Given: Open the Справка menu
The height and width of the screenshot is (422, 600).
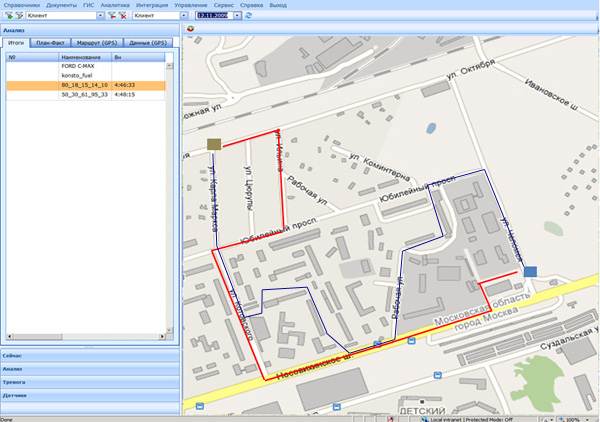Looking at the screenshot, I should [x=251, y=5].
